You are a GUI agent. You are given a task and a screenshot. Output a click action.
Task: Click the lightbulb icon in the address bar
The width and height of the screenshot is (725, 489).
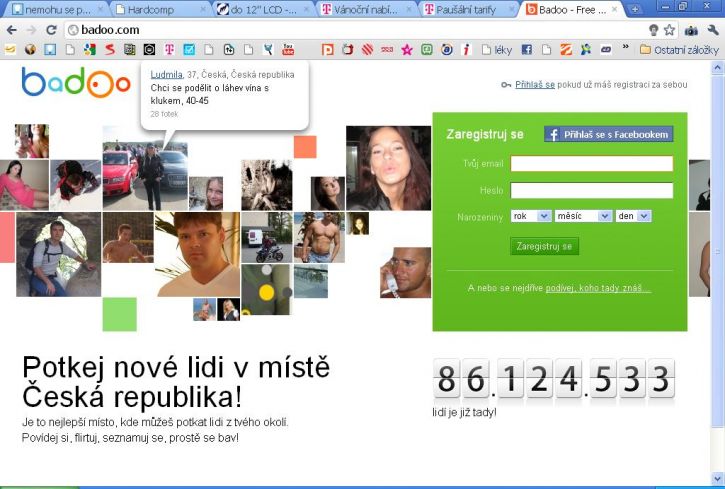tap(653, 30)
